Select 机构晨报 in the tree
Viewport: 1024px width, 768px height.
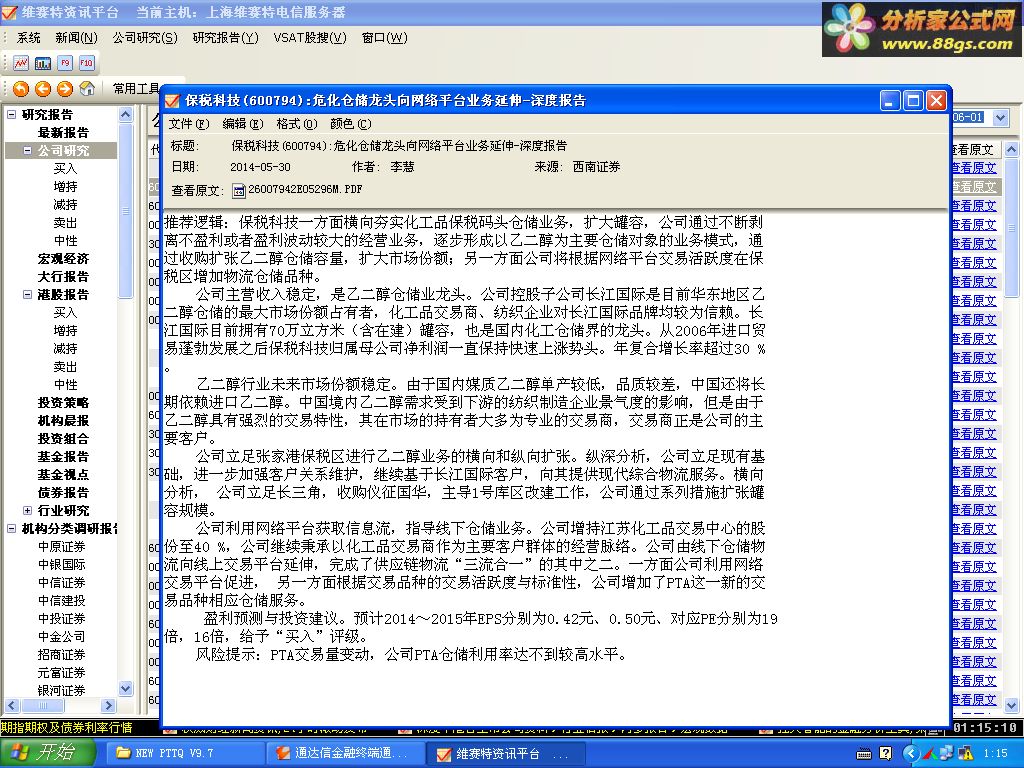pyautogui.click(x=63, y=421)
